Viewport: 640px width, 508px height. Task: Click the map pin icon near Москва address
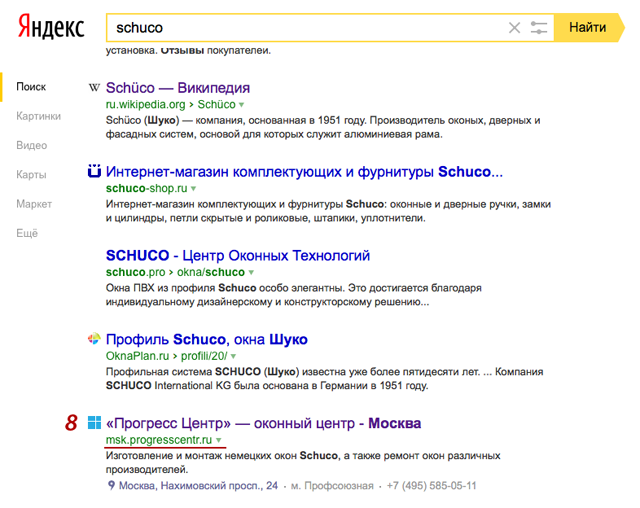[x=111, y=485]
